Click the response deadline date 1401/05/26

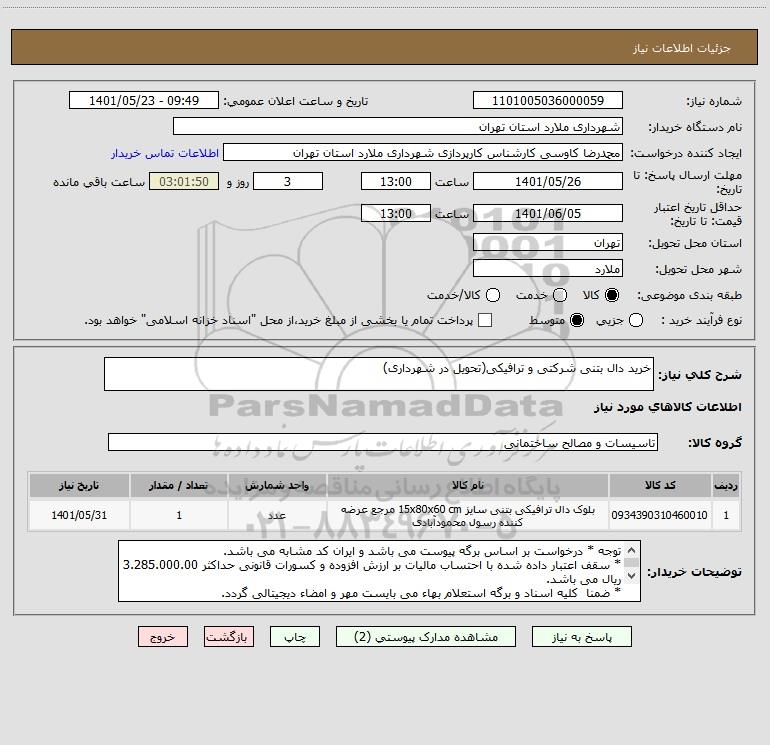(x=548, y=181)
